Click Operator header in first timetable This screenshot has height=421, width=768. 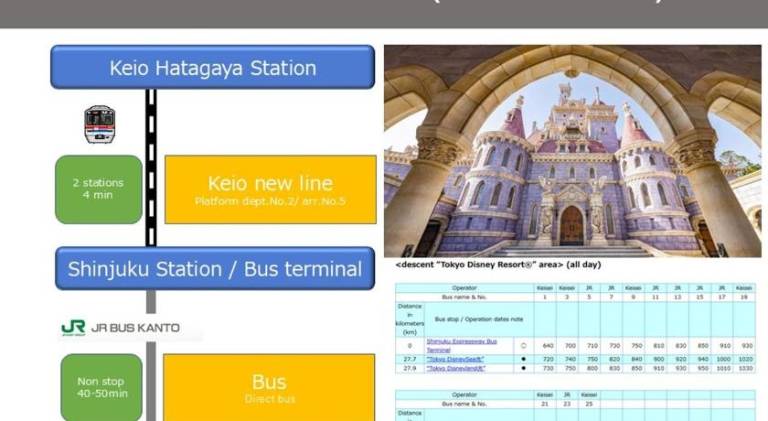pyautogui.click(x=464, y=288)
